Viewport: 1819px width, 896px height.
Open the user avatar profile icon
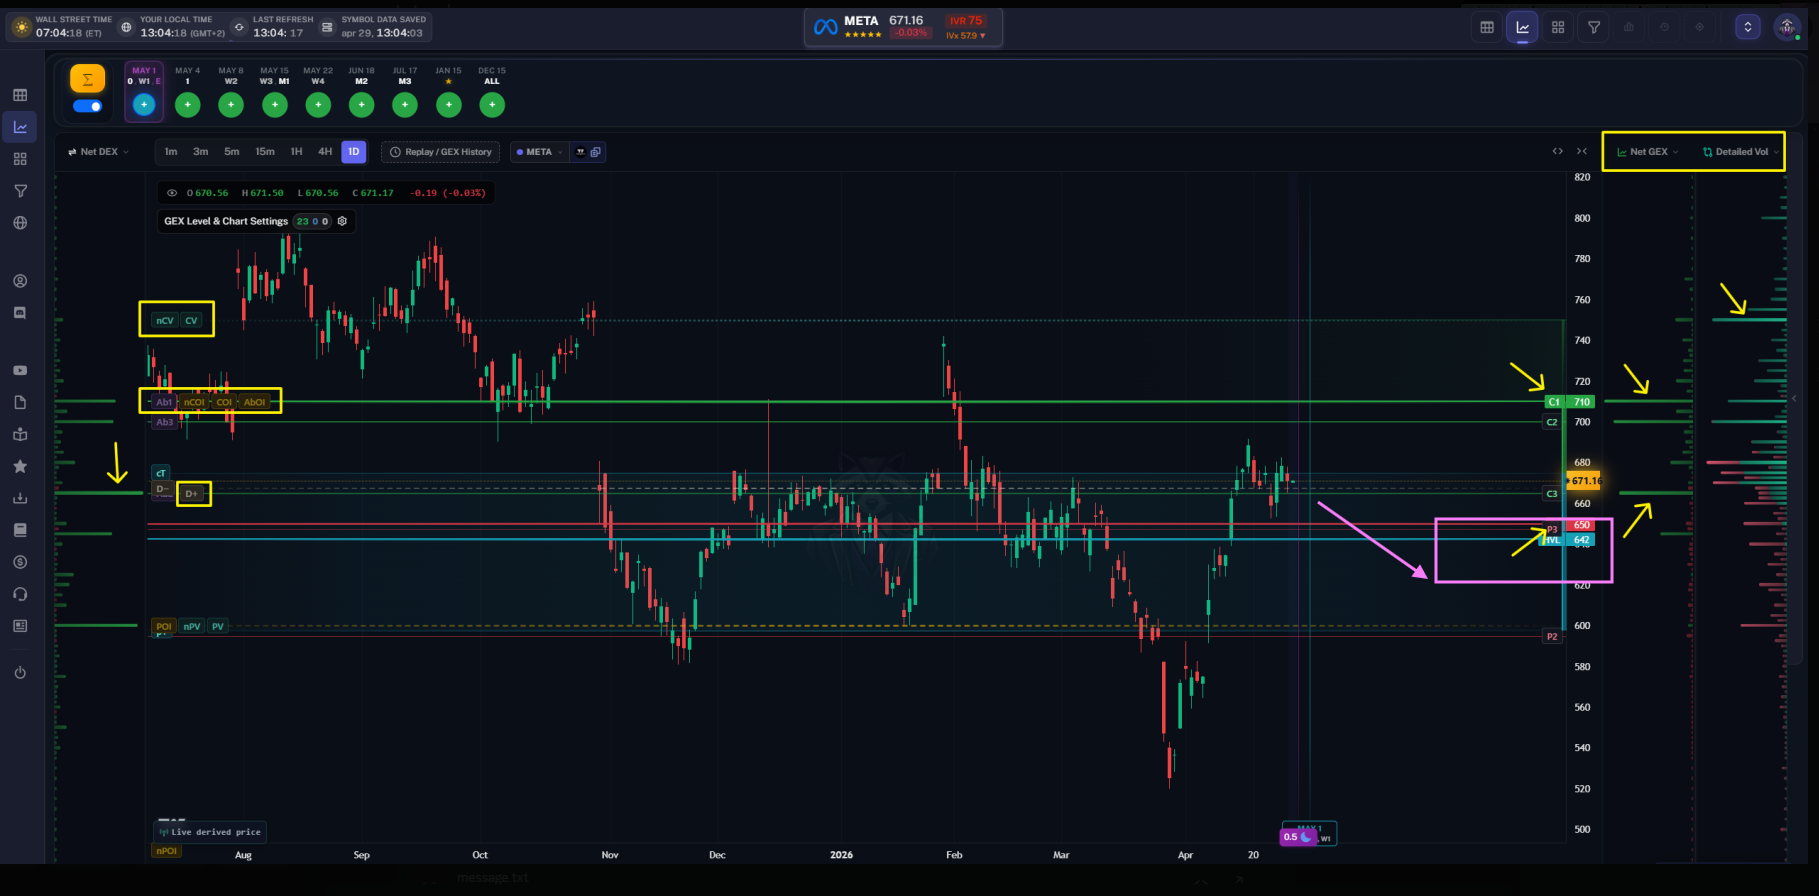click(1787, 27)
